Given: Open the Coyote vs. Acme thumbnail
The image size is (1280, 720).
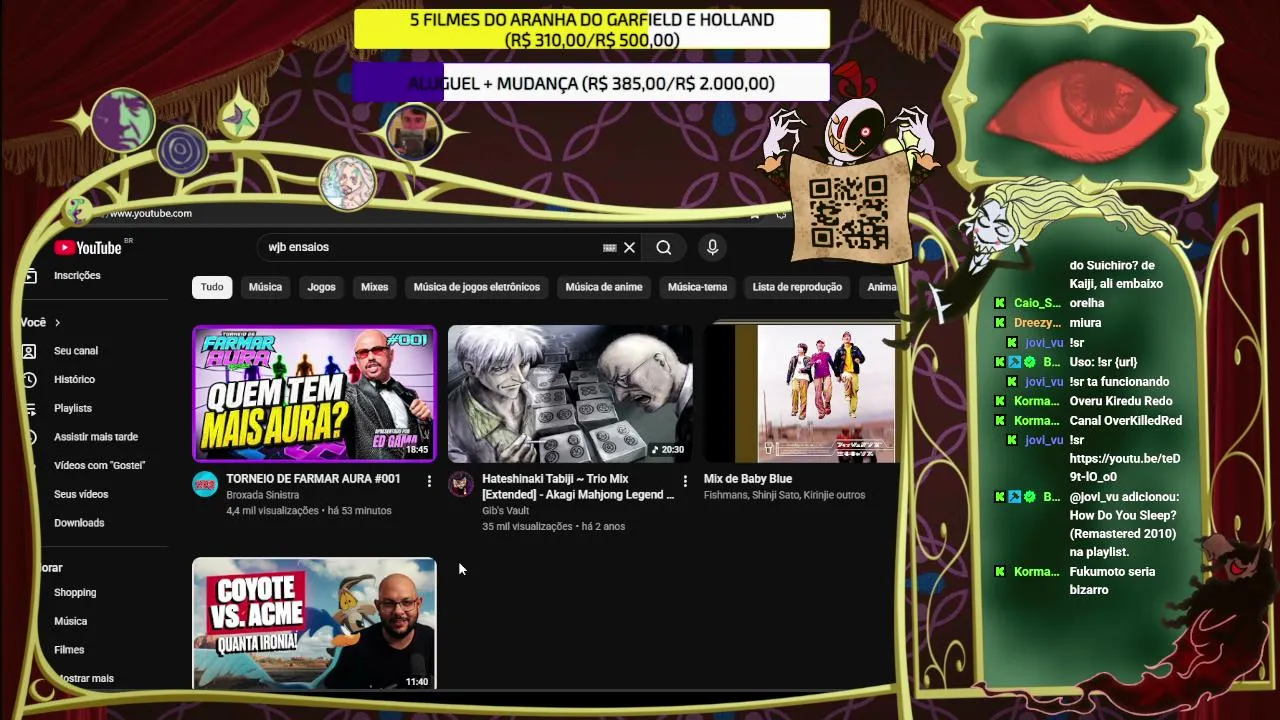Looking at the screenshot, I should point(314,624).
